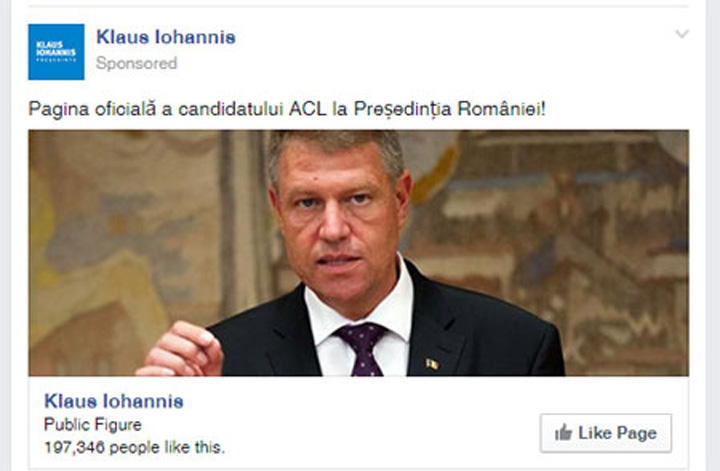Click the thumbs-up icon on Like Page
720x471 pixels.
[563, 432]
